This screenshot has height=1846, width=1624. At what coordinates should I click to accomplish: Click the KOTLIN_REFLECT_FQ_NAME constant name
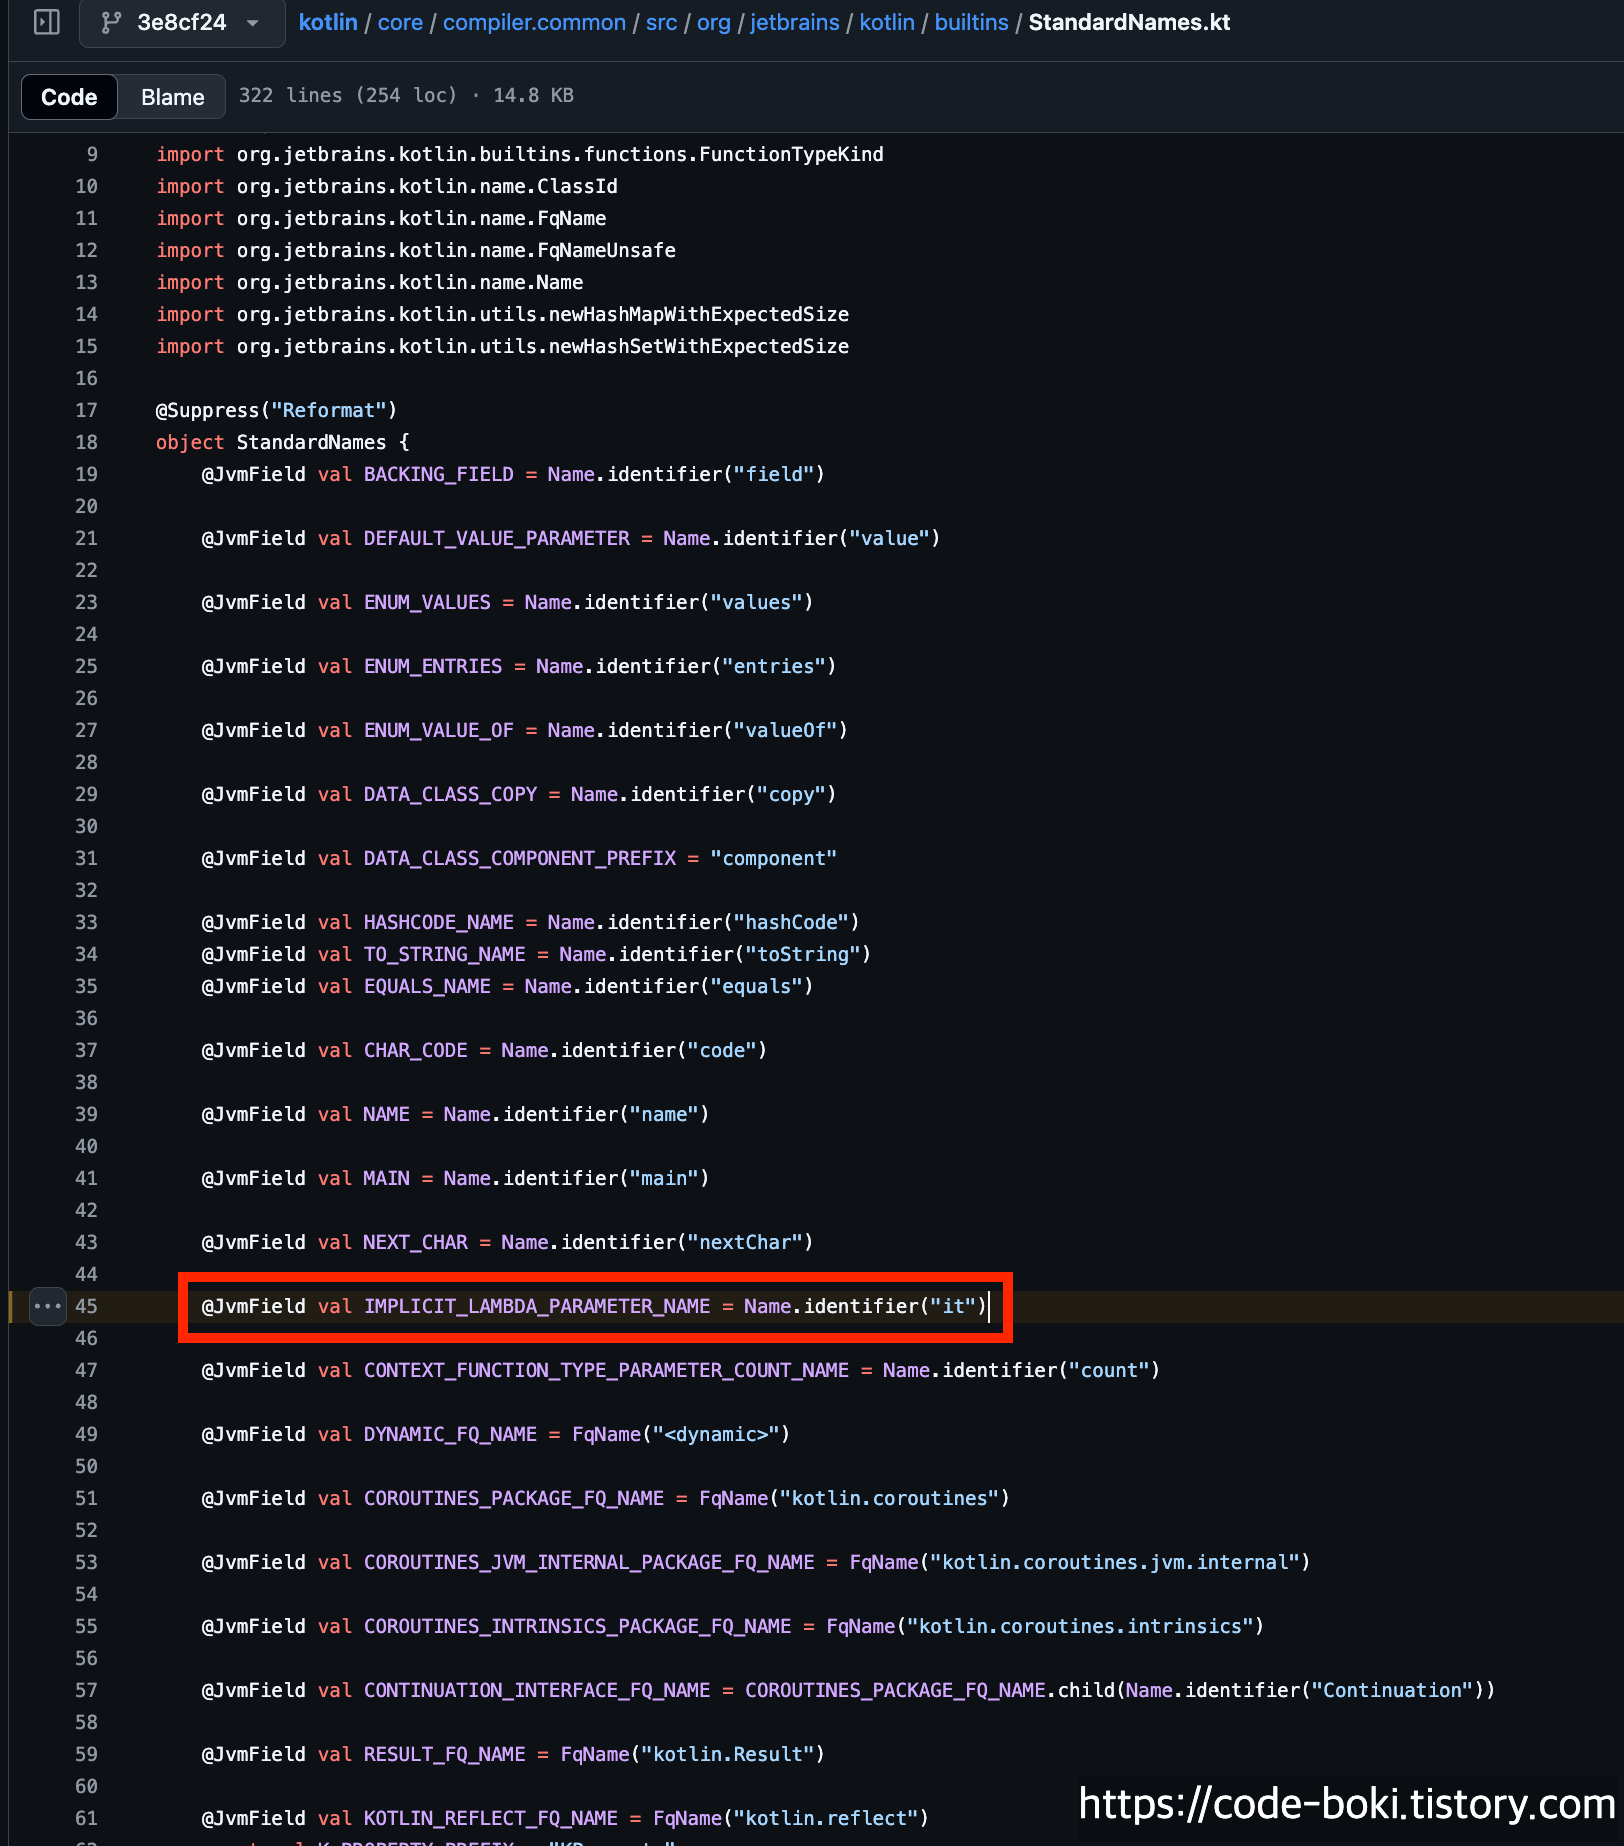(x=490, y=1818)
